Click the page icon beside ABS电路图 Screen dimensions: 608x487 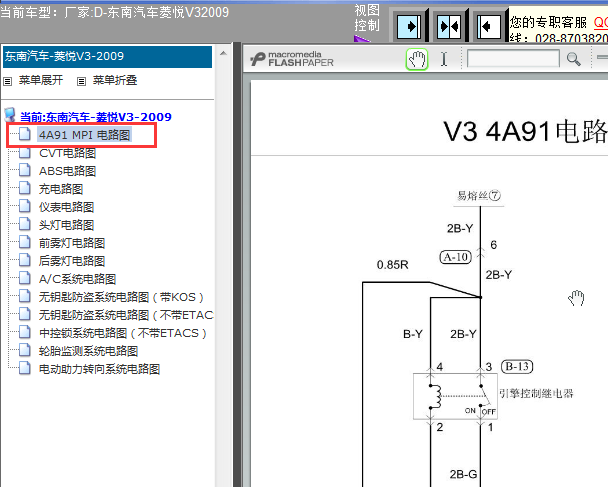tap(25, 170)
